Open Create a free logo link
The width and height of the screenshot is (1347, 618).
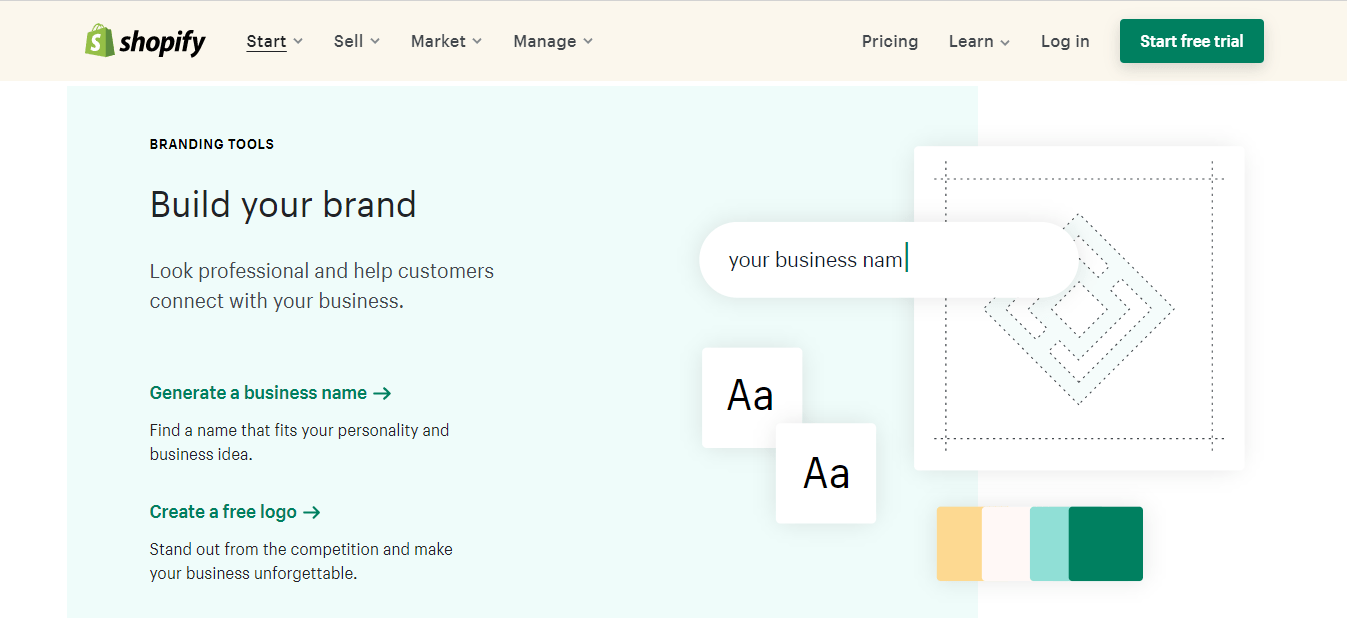point(223,512)
